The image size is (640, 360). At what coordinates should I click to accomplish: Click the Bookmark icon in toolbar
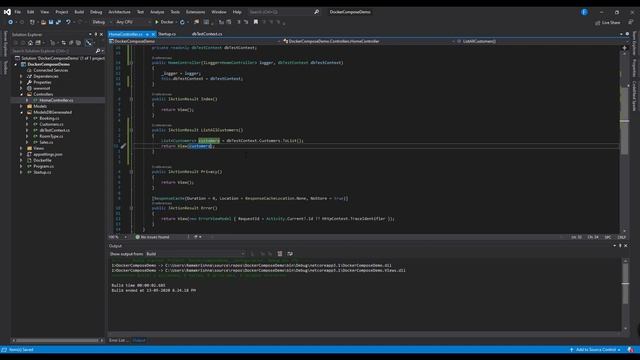click(x=256, y=22)
